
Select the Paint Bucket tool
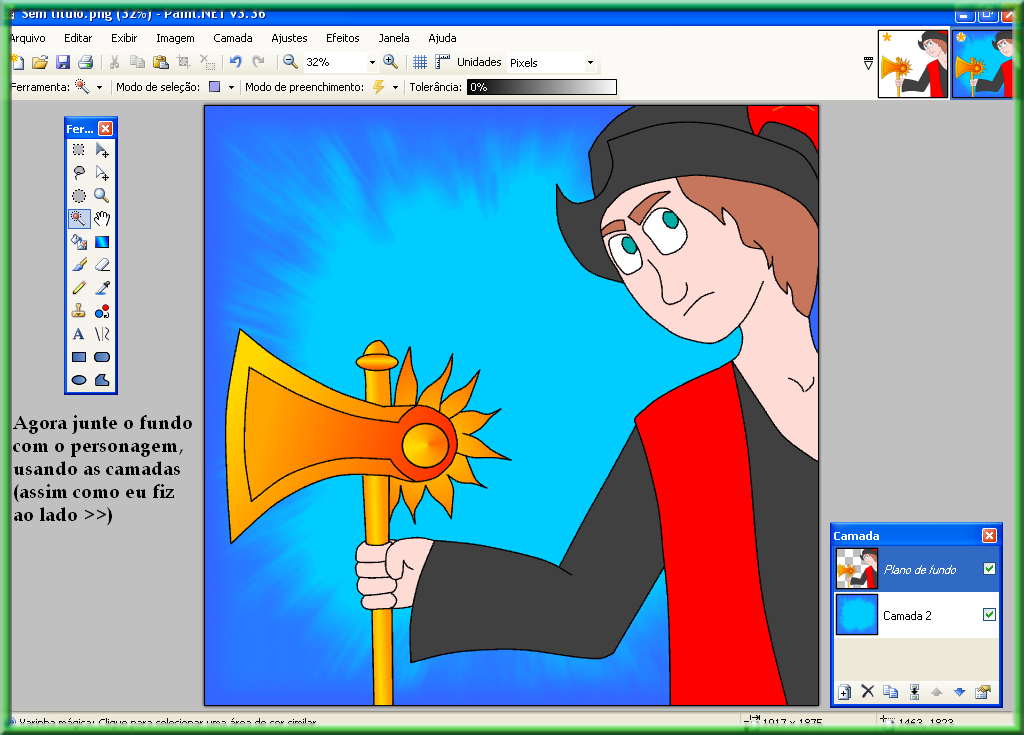click(x=79, y=242)
